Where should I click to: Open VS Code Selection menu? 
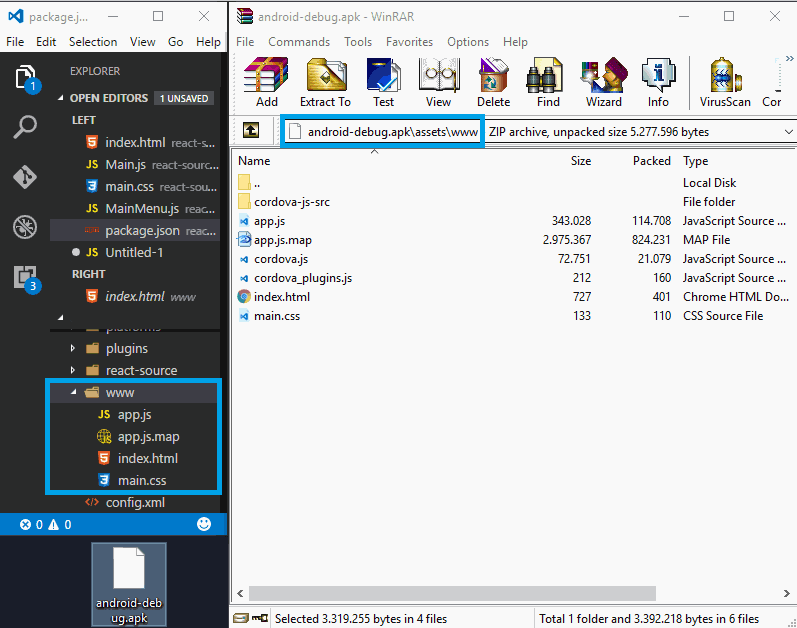coord(93,42)
